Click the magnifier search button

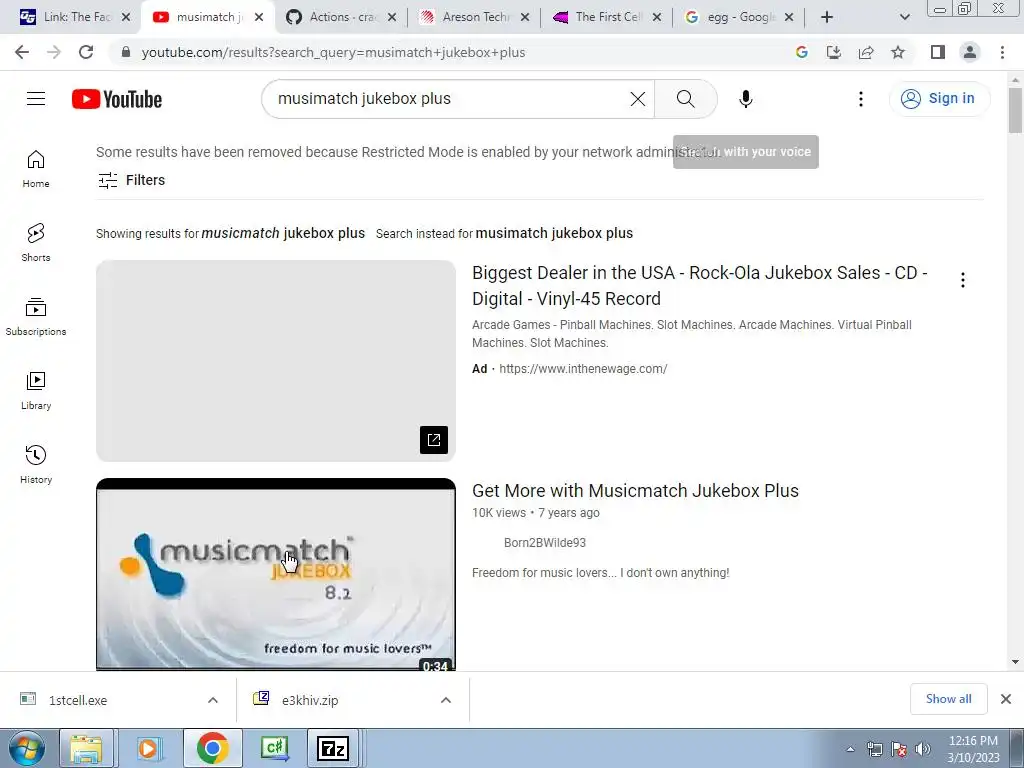tap(686, 99)
